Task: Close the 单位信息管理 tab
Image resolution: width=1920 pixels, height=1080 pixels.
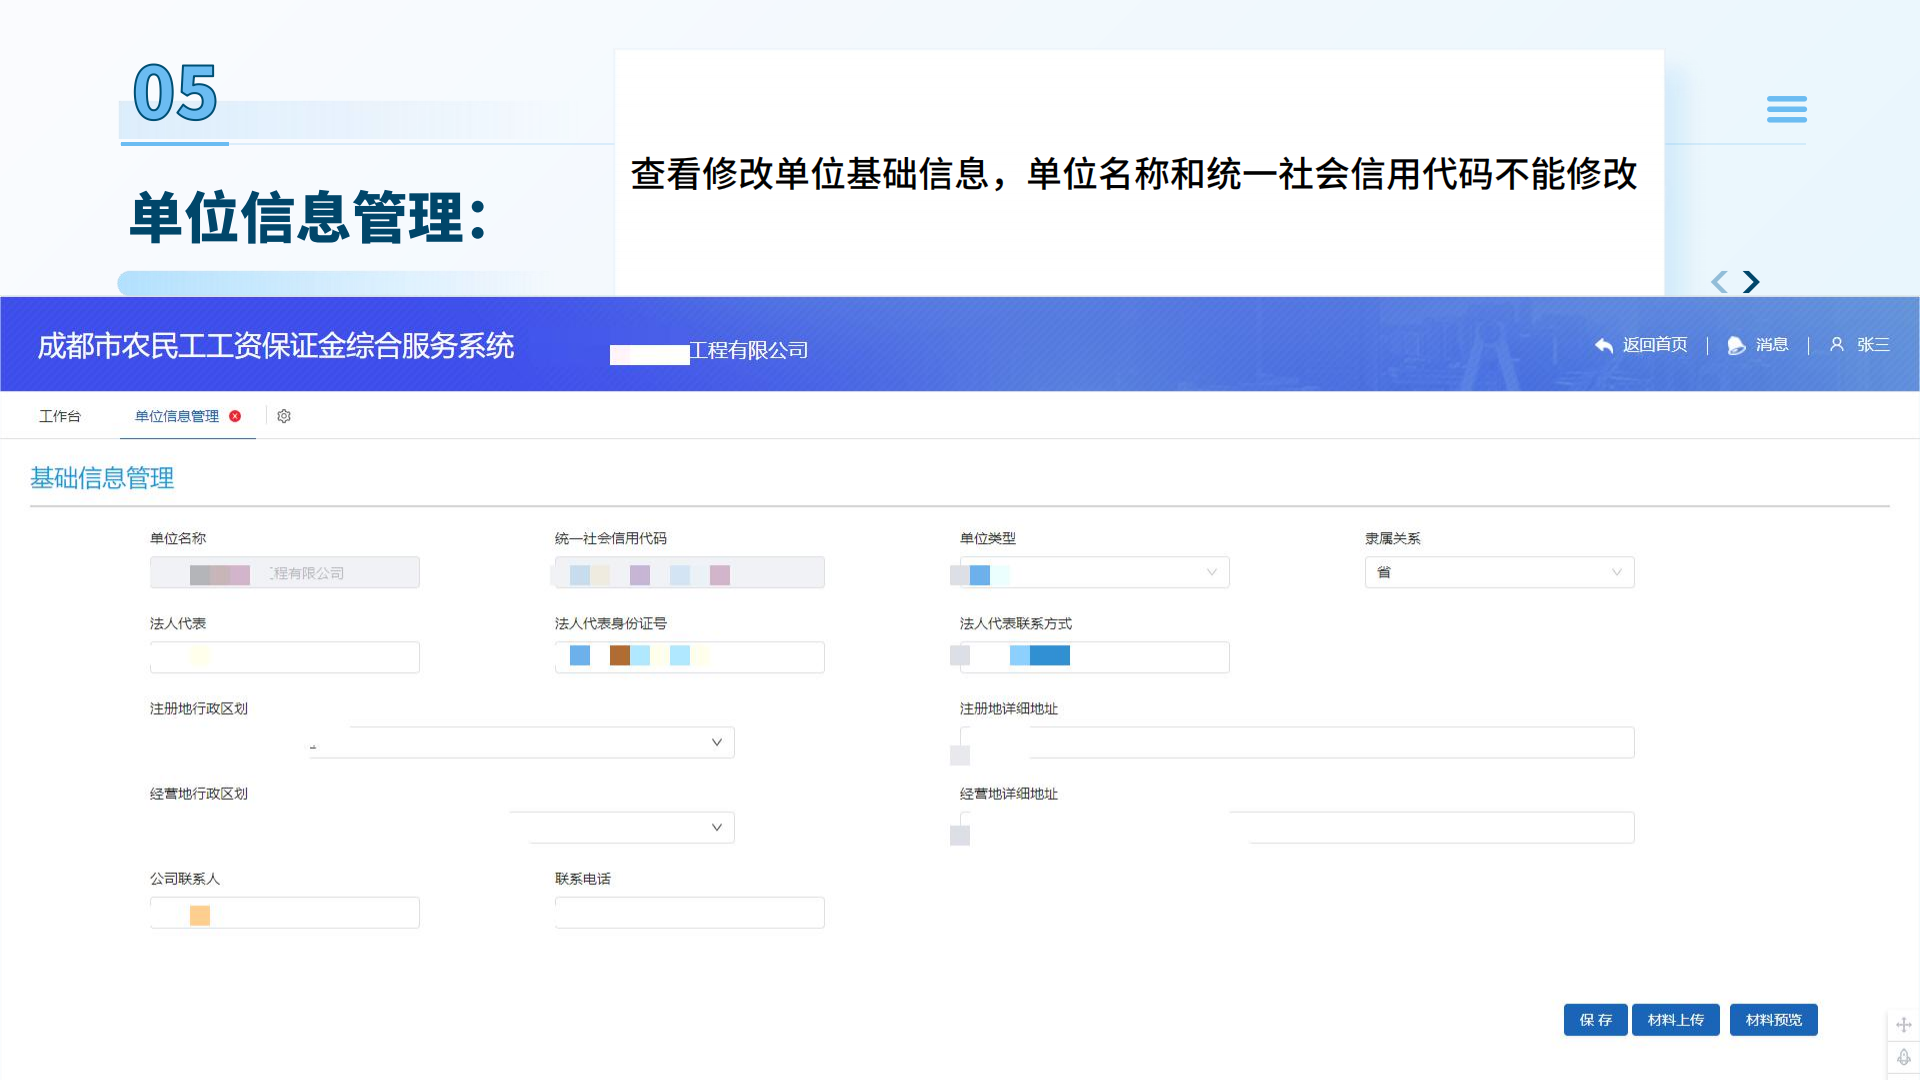Action: tap(235, 416)
